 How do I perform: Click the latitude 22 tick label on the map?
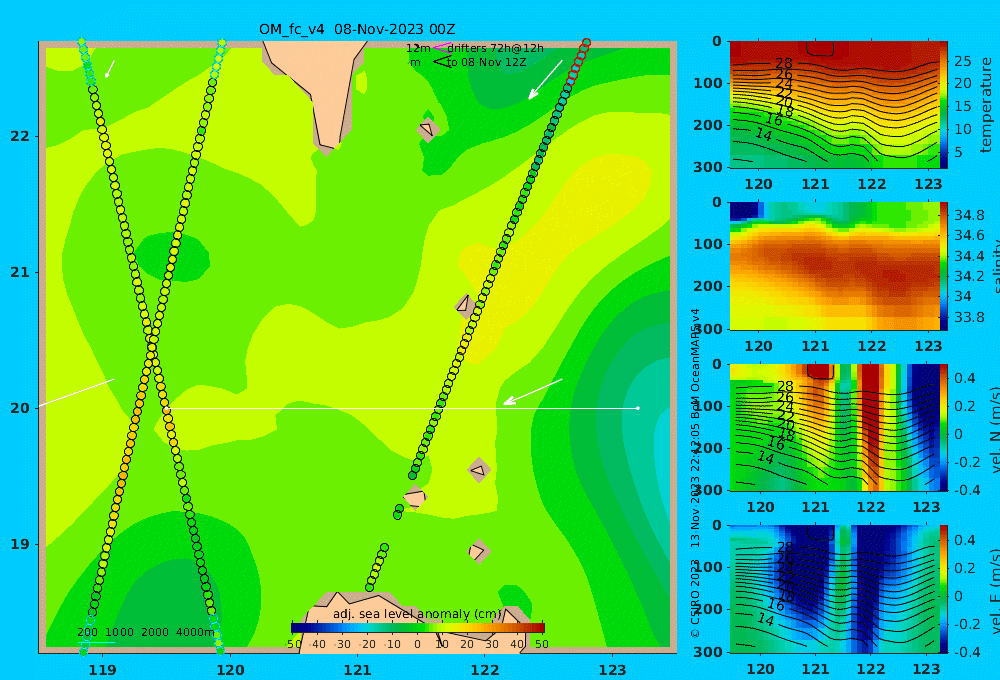click(20, 136)
